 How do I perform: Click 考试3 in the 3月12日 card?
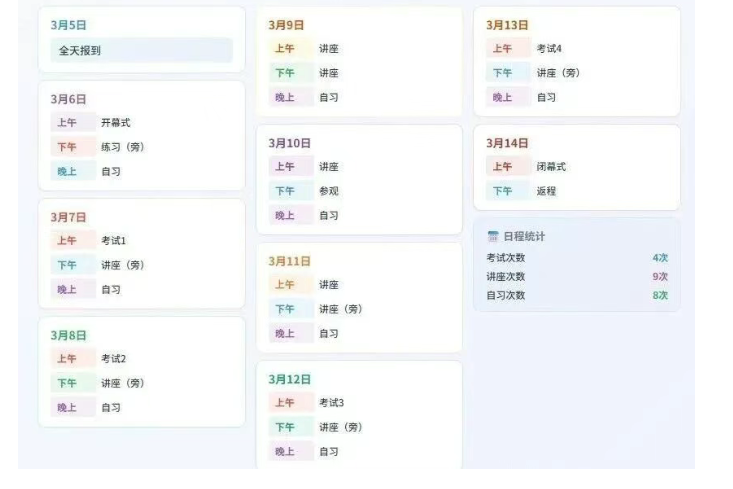point(332,403)
